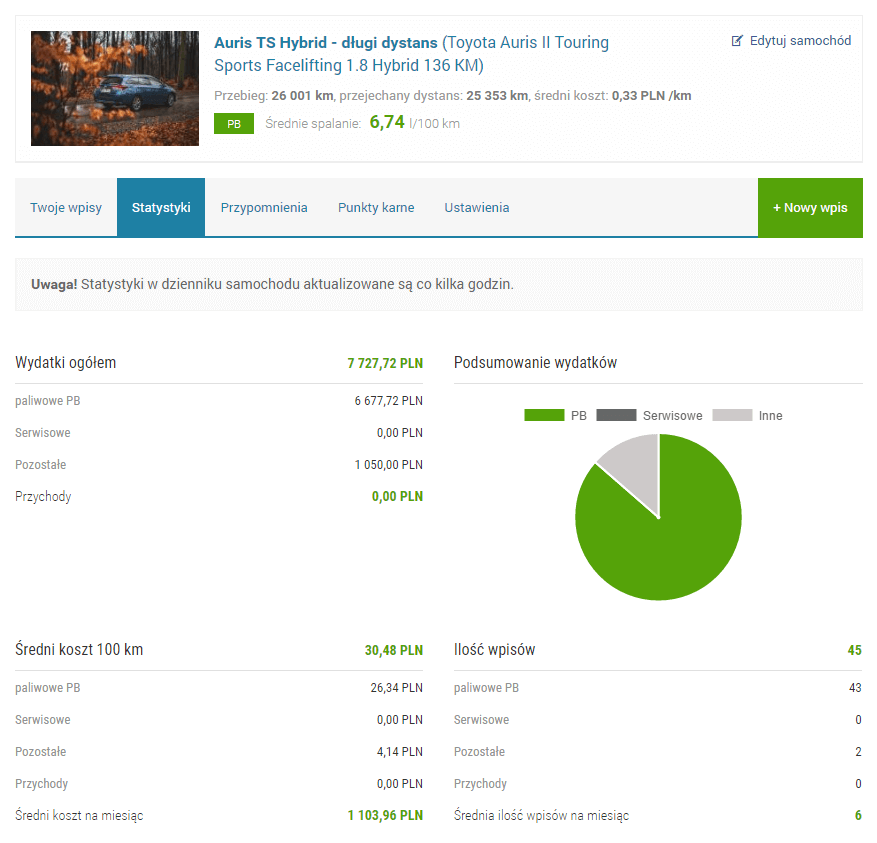Click the pencil edit icon beside Edytuj samochód

click(738, 41)
